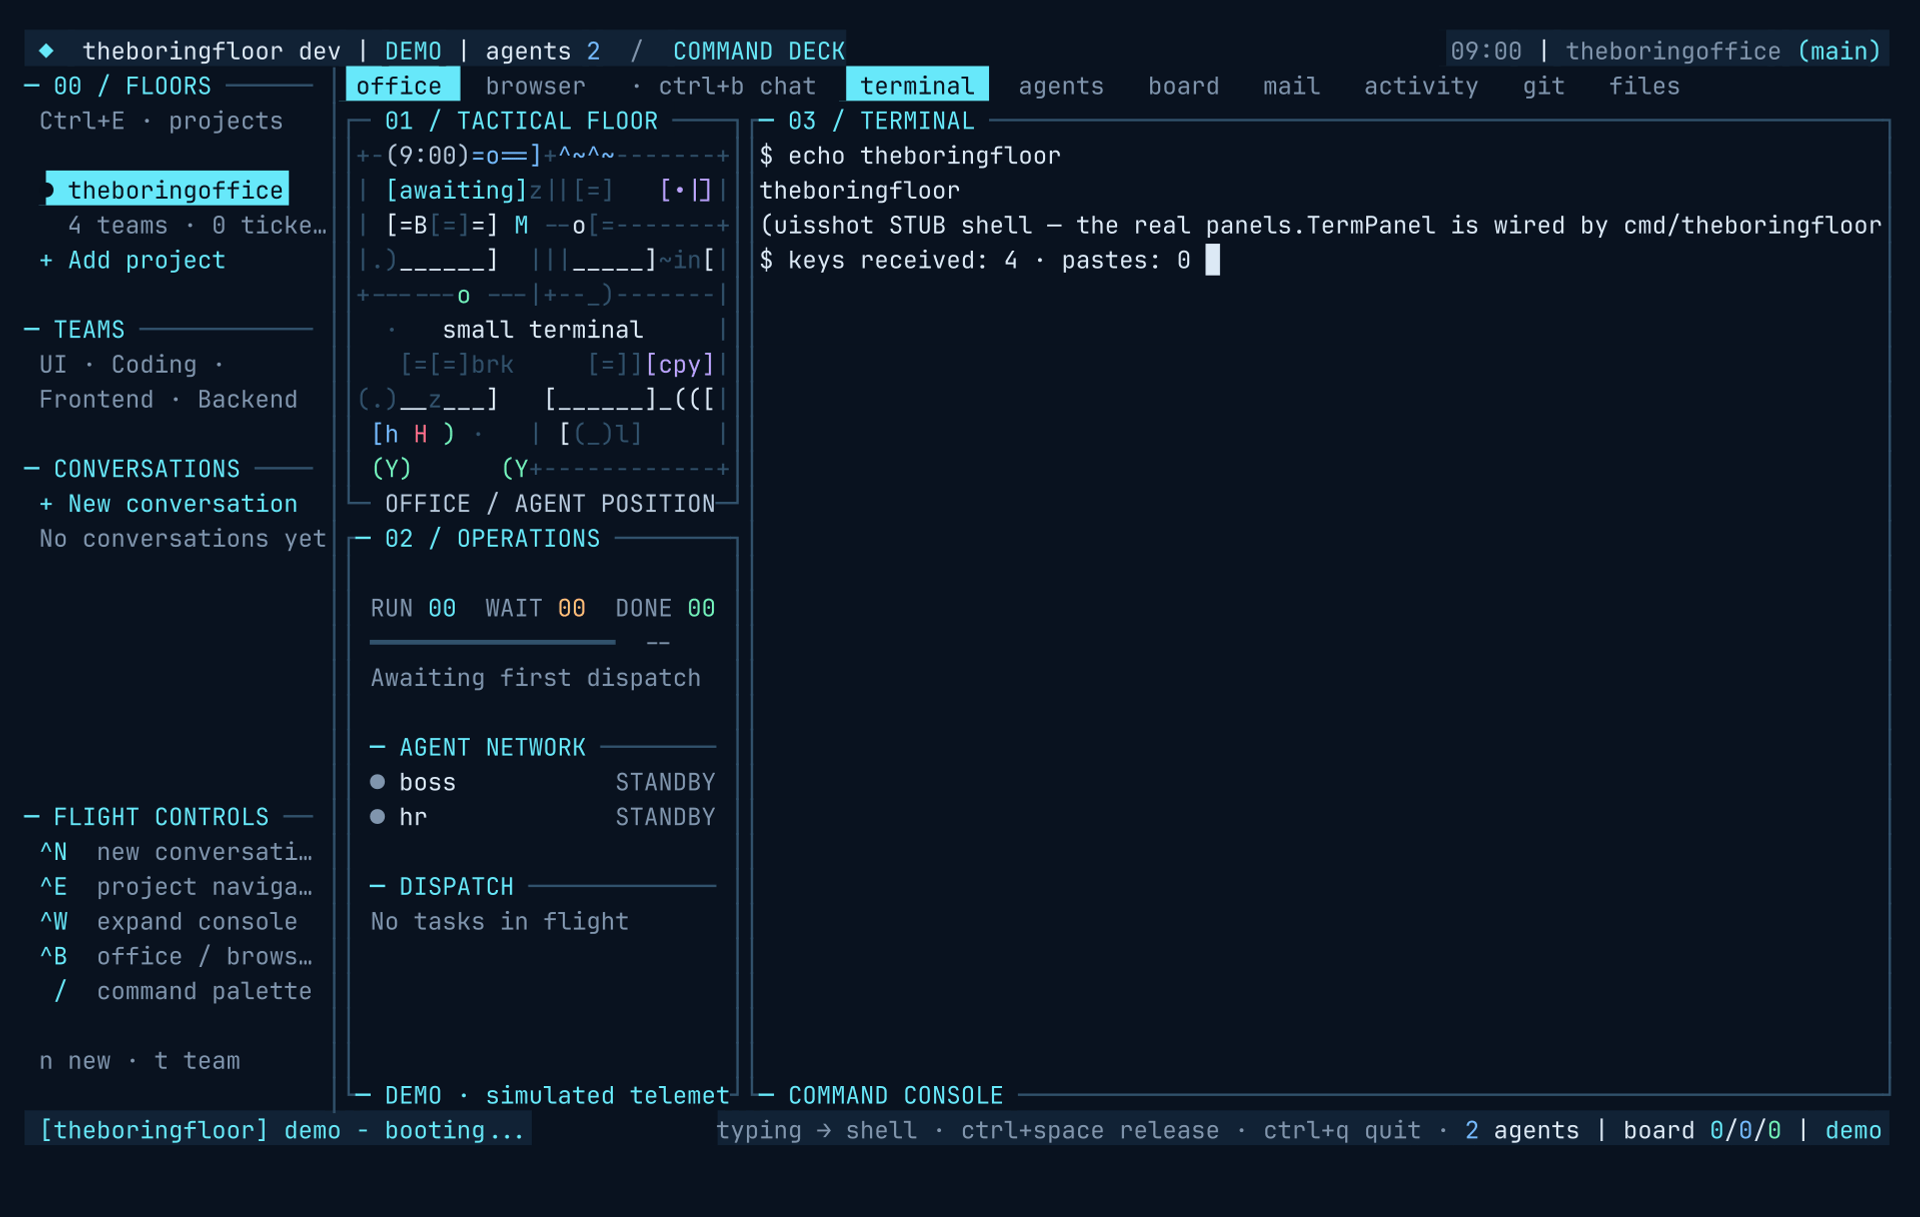Image resolution: width=1920 pixels, height=1217 pixels.
Task: Click the UI team
Action: point(53,364)
